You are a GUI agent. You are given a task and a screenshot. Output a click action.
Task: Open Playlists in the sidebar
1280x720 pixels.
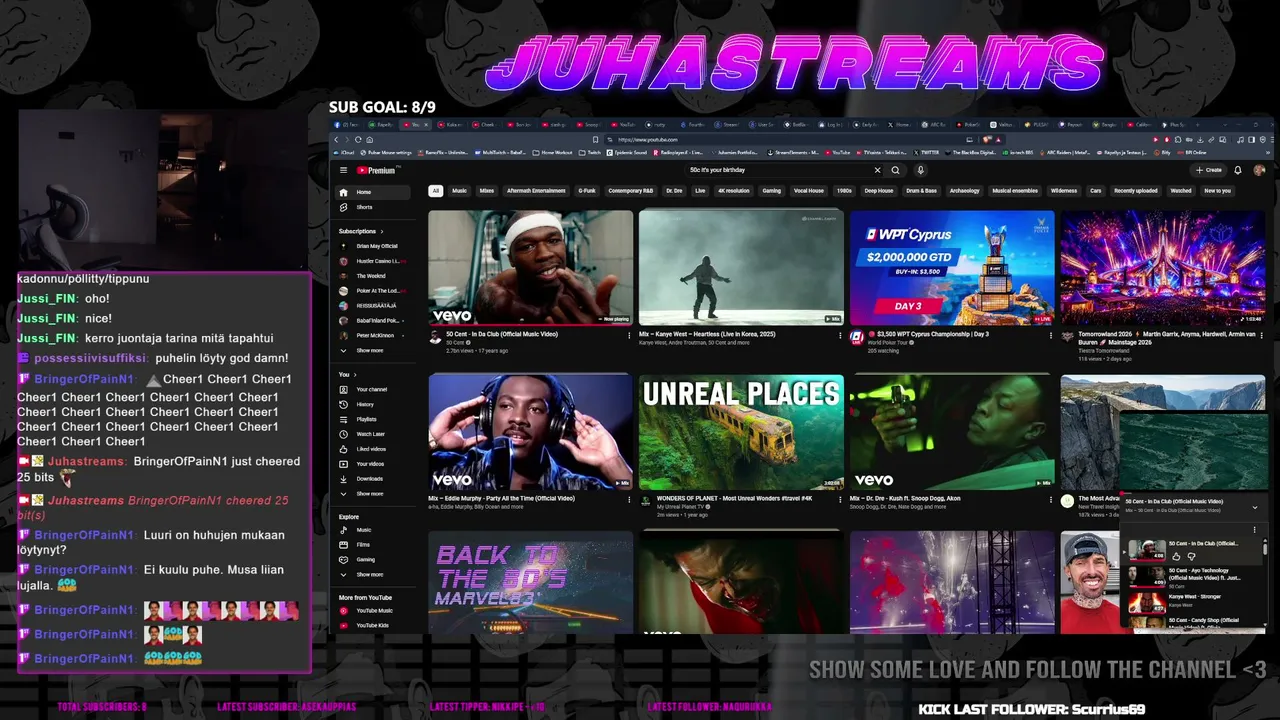point(372,419)
